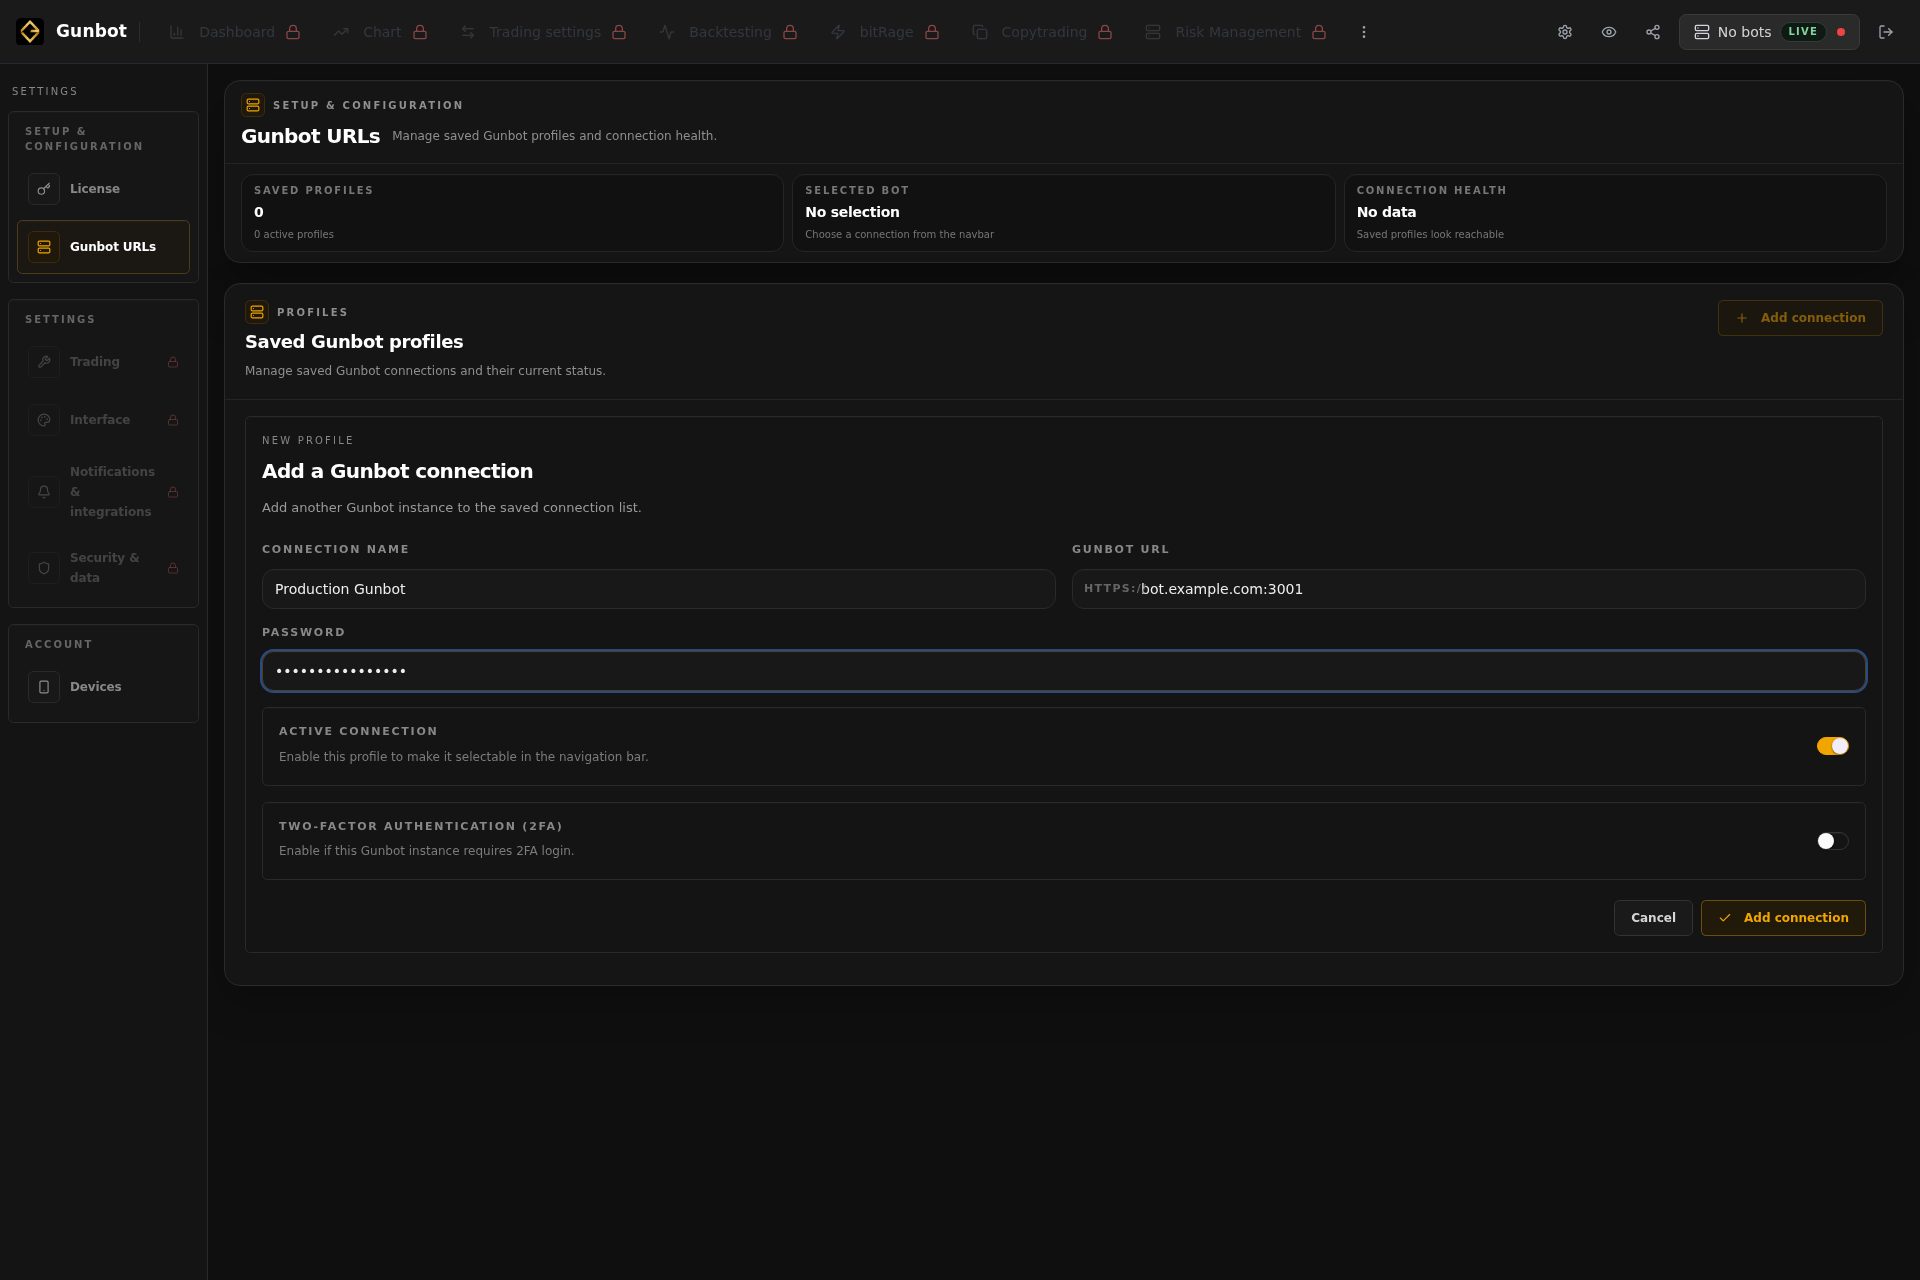Click the palette icon beside Interface
Image resolution: width=1920 pixels, height=1280 pixels.
[x=44, y=420]
